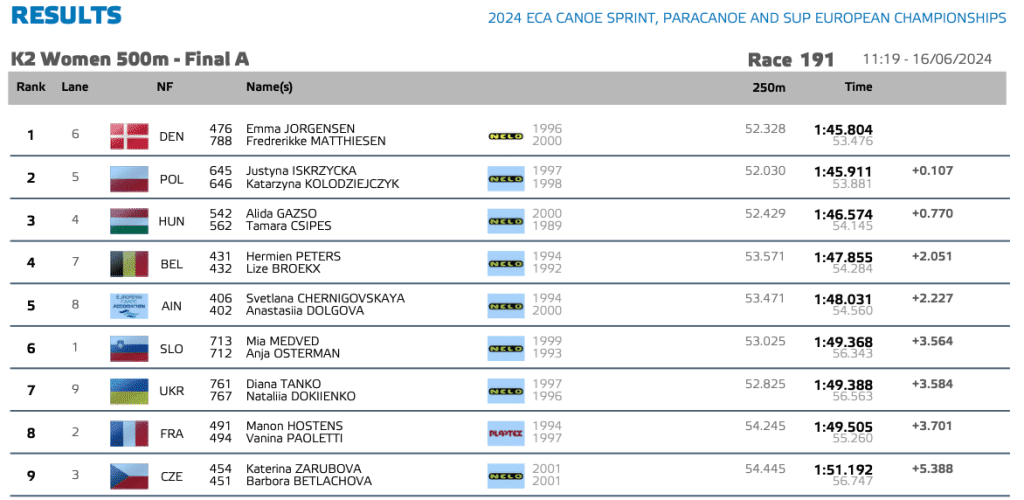Click the Time column header

coord(858,87)
